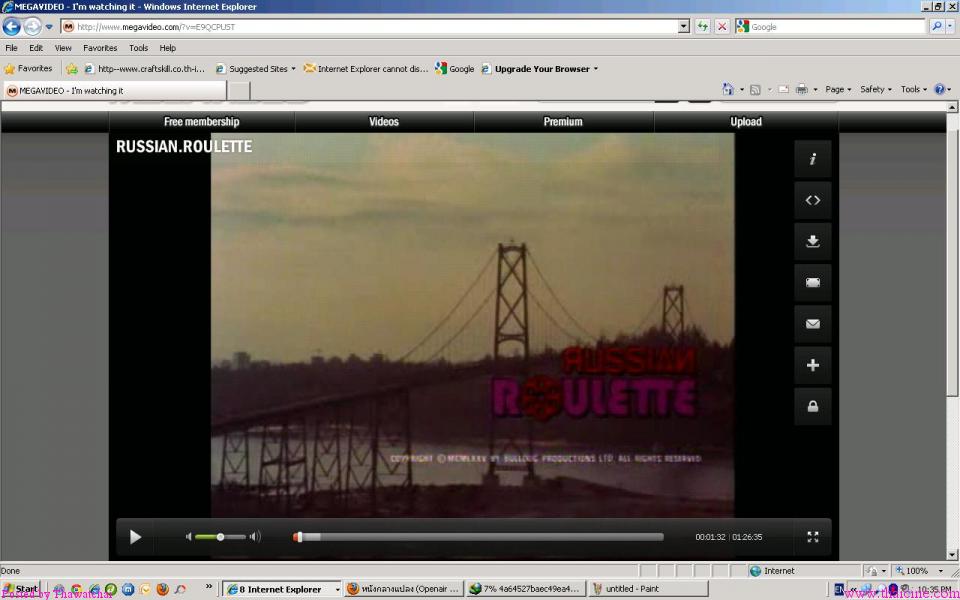960x600 pixels.
Task: Click the Add to Favorites Bar icon
Action: coord(72,69)
